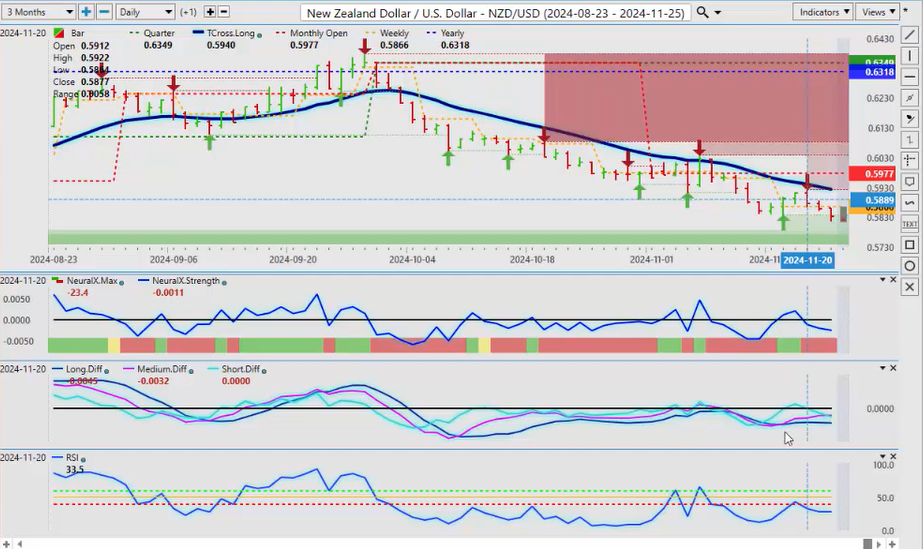
Task: Select the ellipse drawing tool
Action: click(909, 266)
